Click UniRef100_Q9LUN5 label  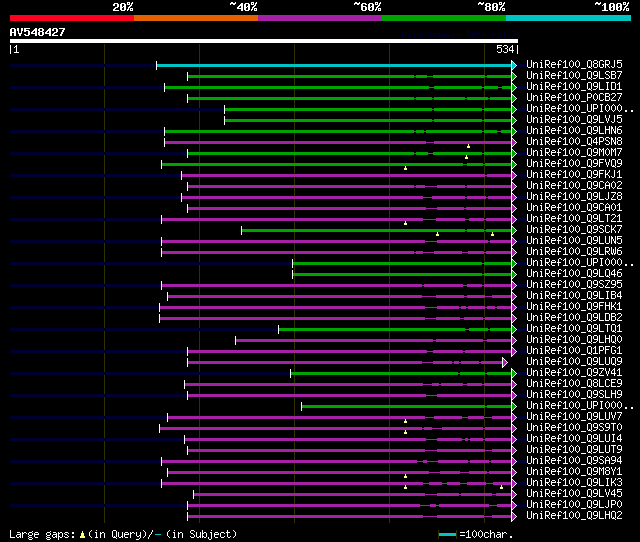[x=574, y=241]
